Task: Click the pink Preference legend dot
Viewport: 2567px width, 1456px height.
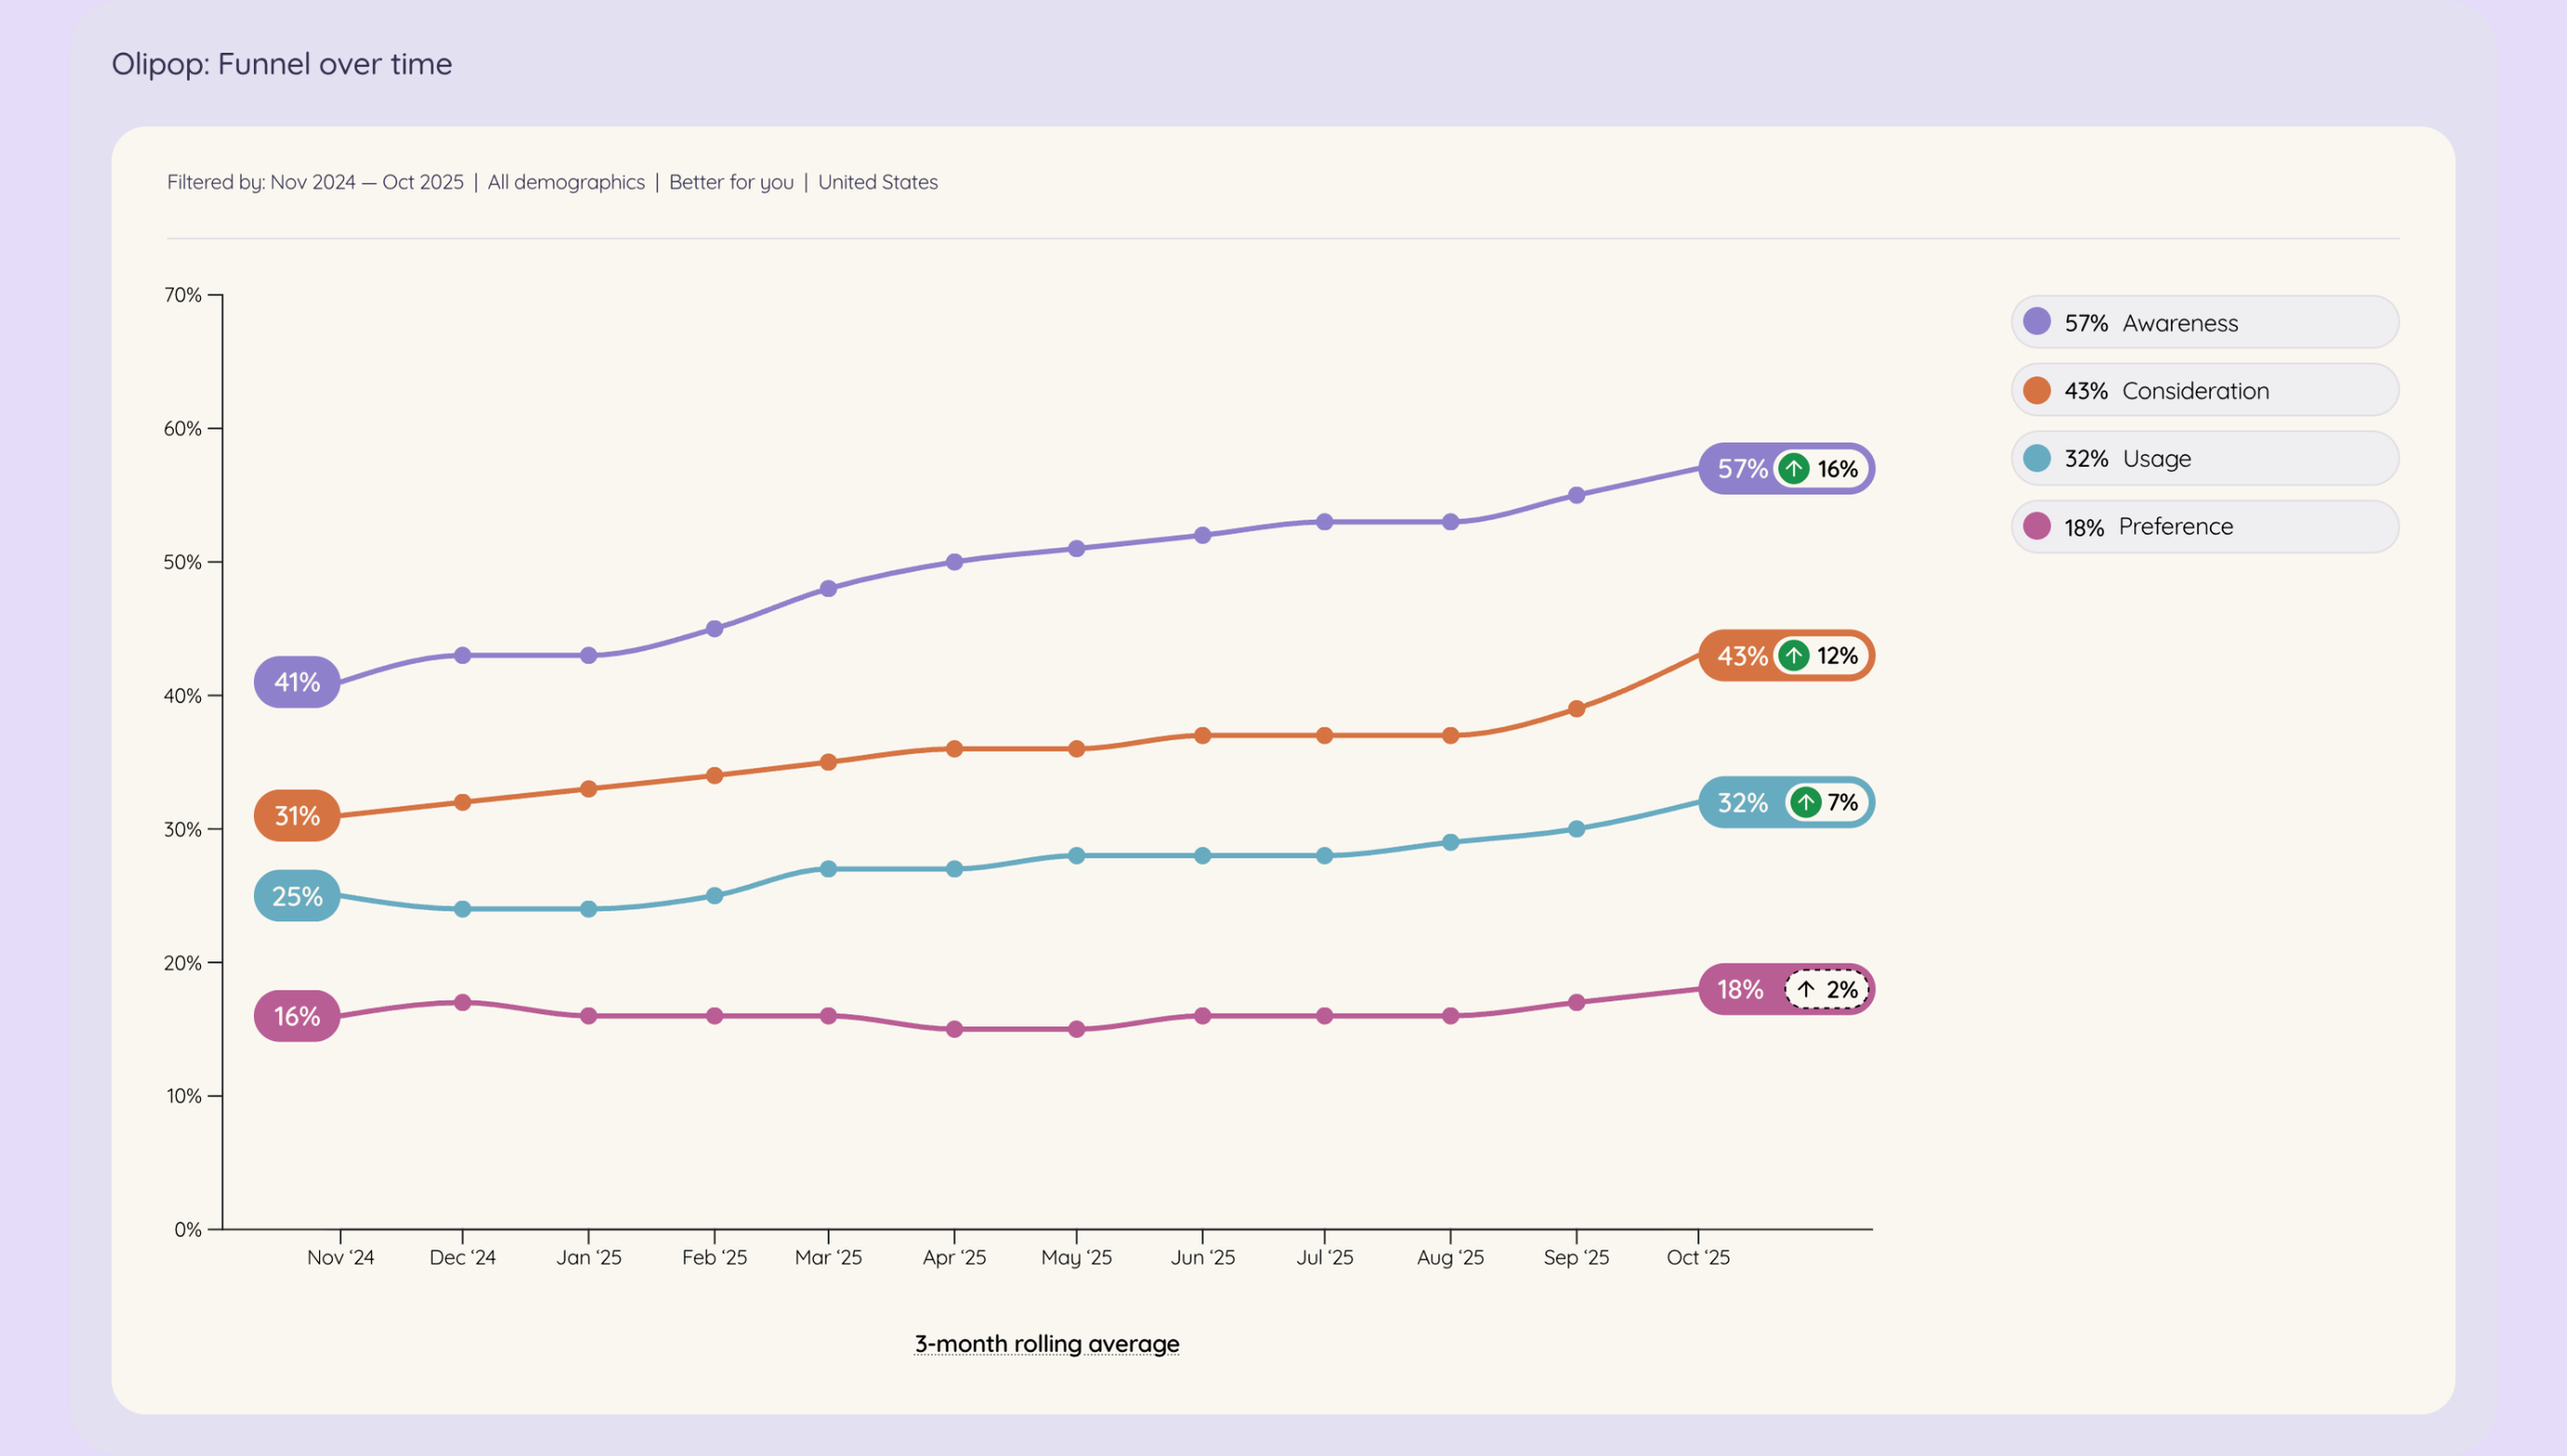Action: [2037, 526]
